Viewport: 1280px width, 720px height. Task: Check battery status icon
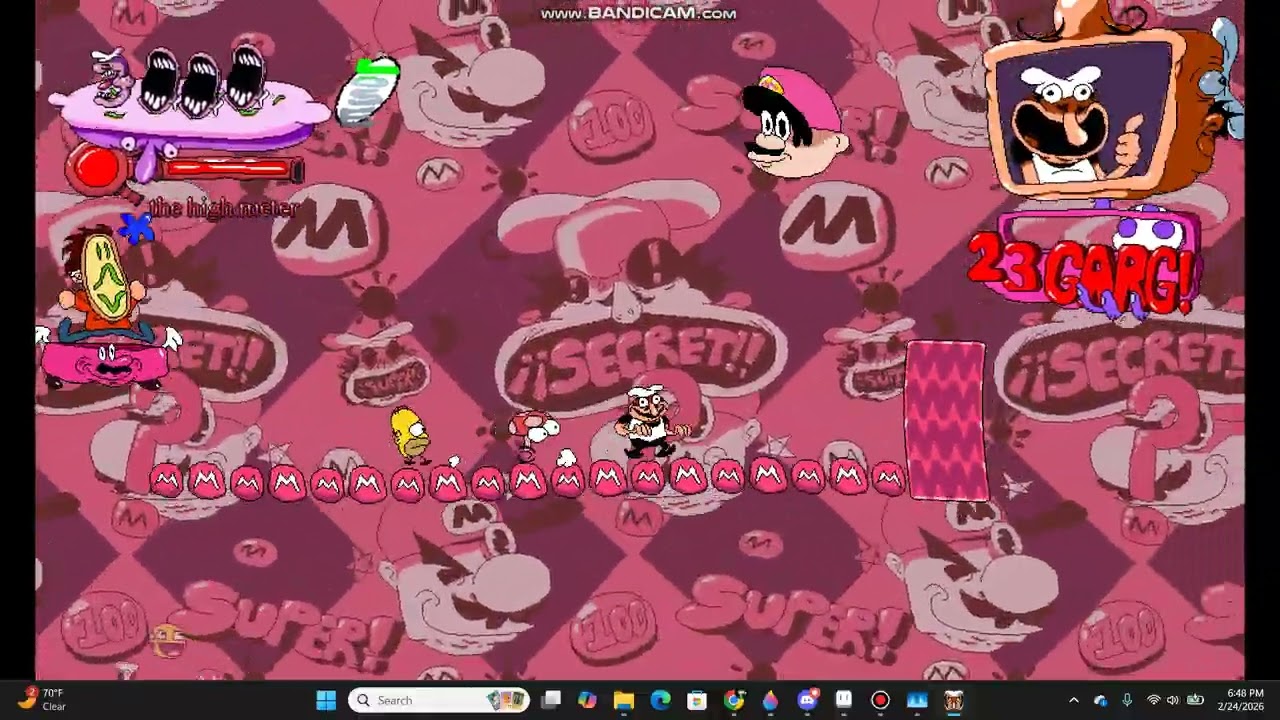click(1194, 700)
